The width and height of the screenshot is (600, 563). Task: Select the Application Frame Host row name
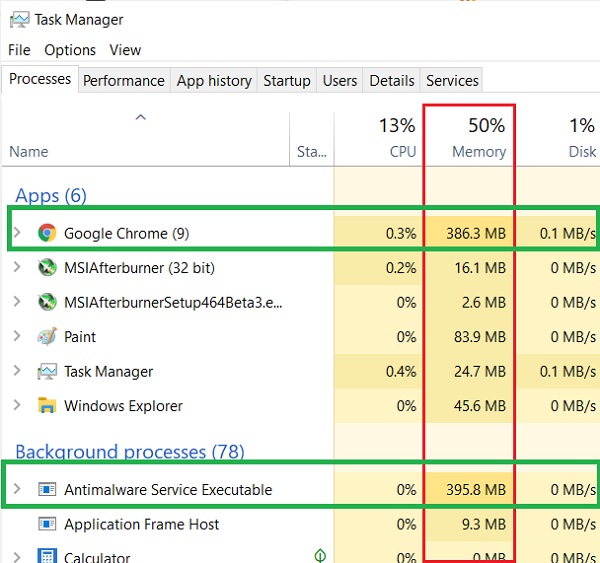pyautogui.click(x=142, y=524)
